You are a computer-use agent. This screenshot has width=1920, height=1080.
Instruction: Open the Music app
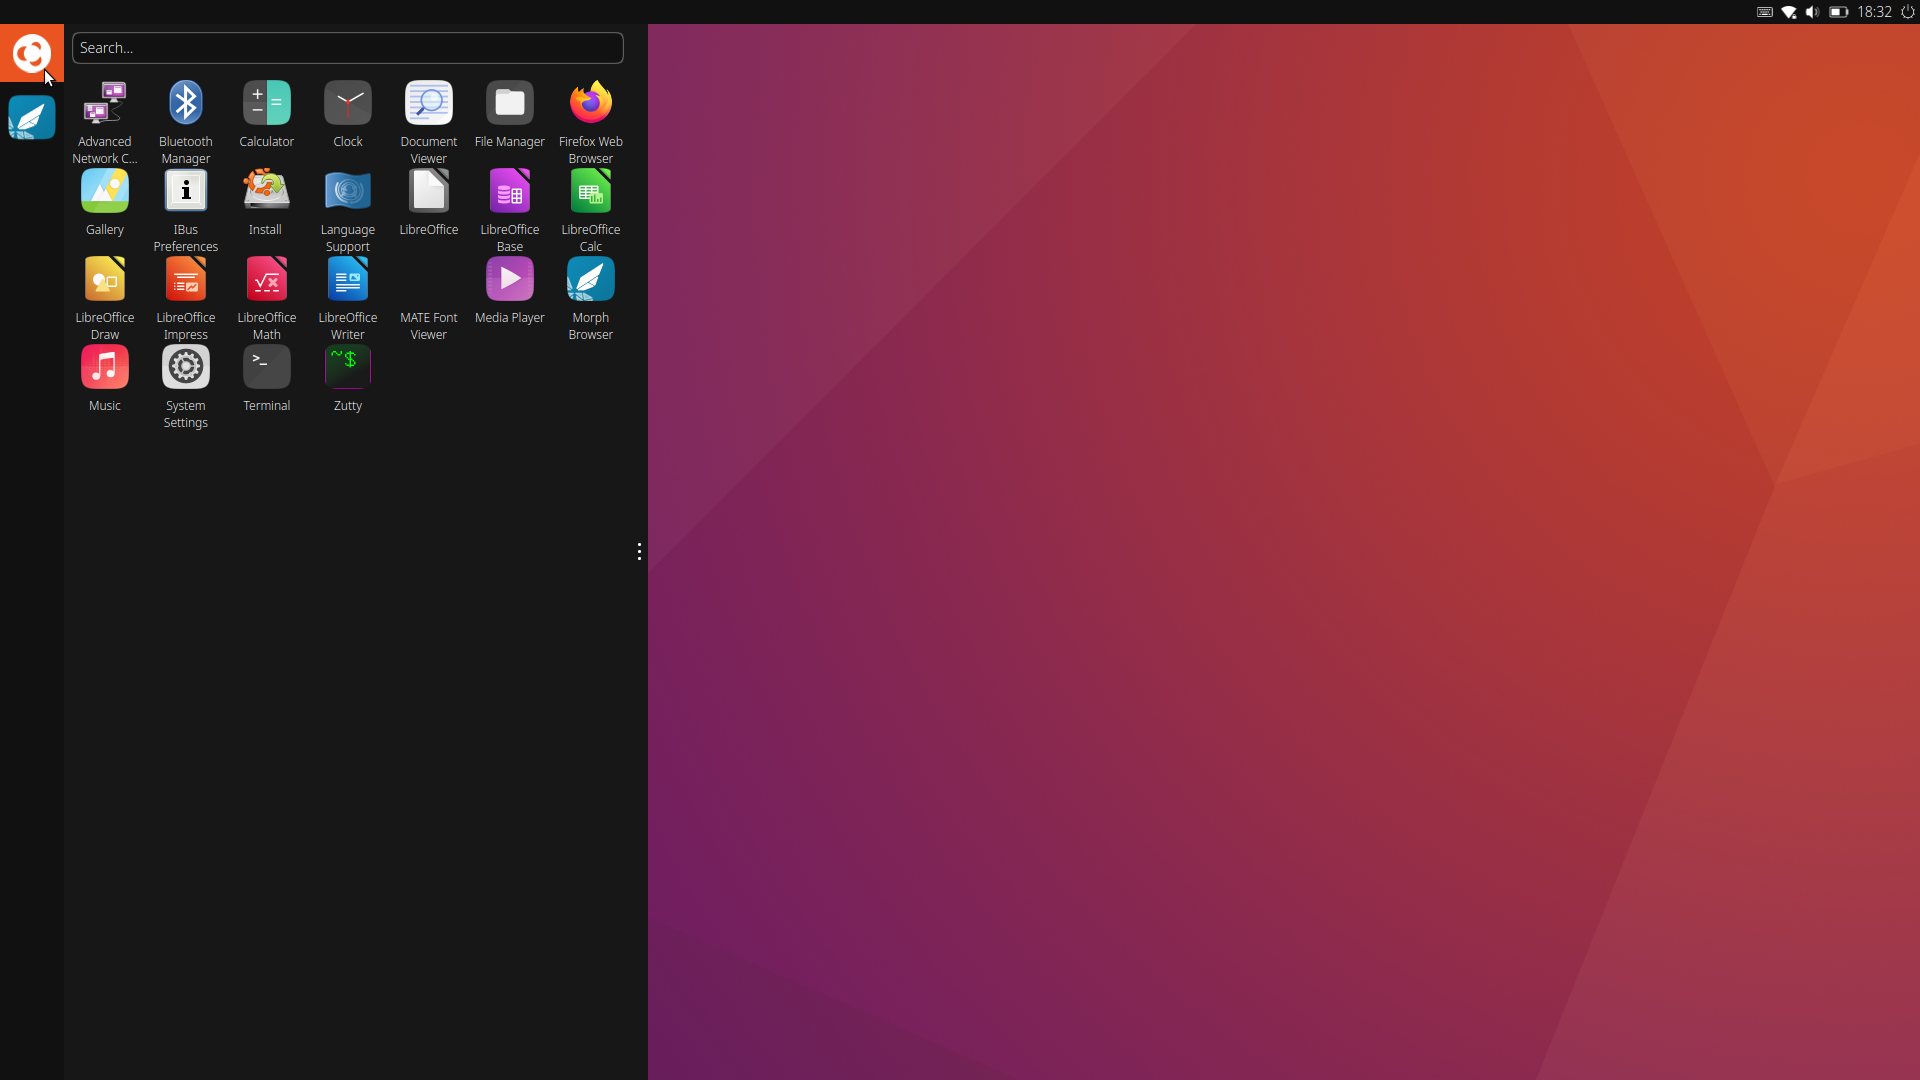[105, 378]
